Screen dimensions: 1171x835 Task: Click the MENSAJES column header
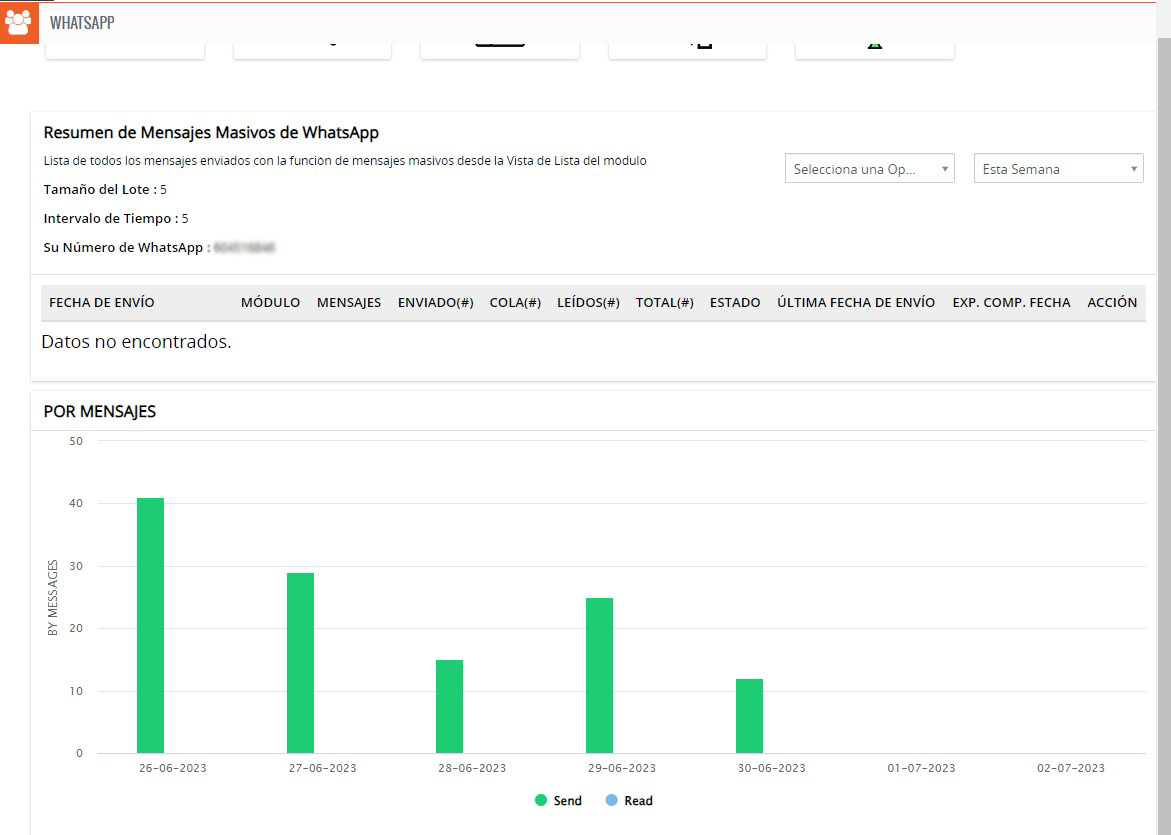(349, 302)
